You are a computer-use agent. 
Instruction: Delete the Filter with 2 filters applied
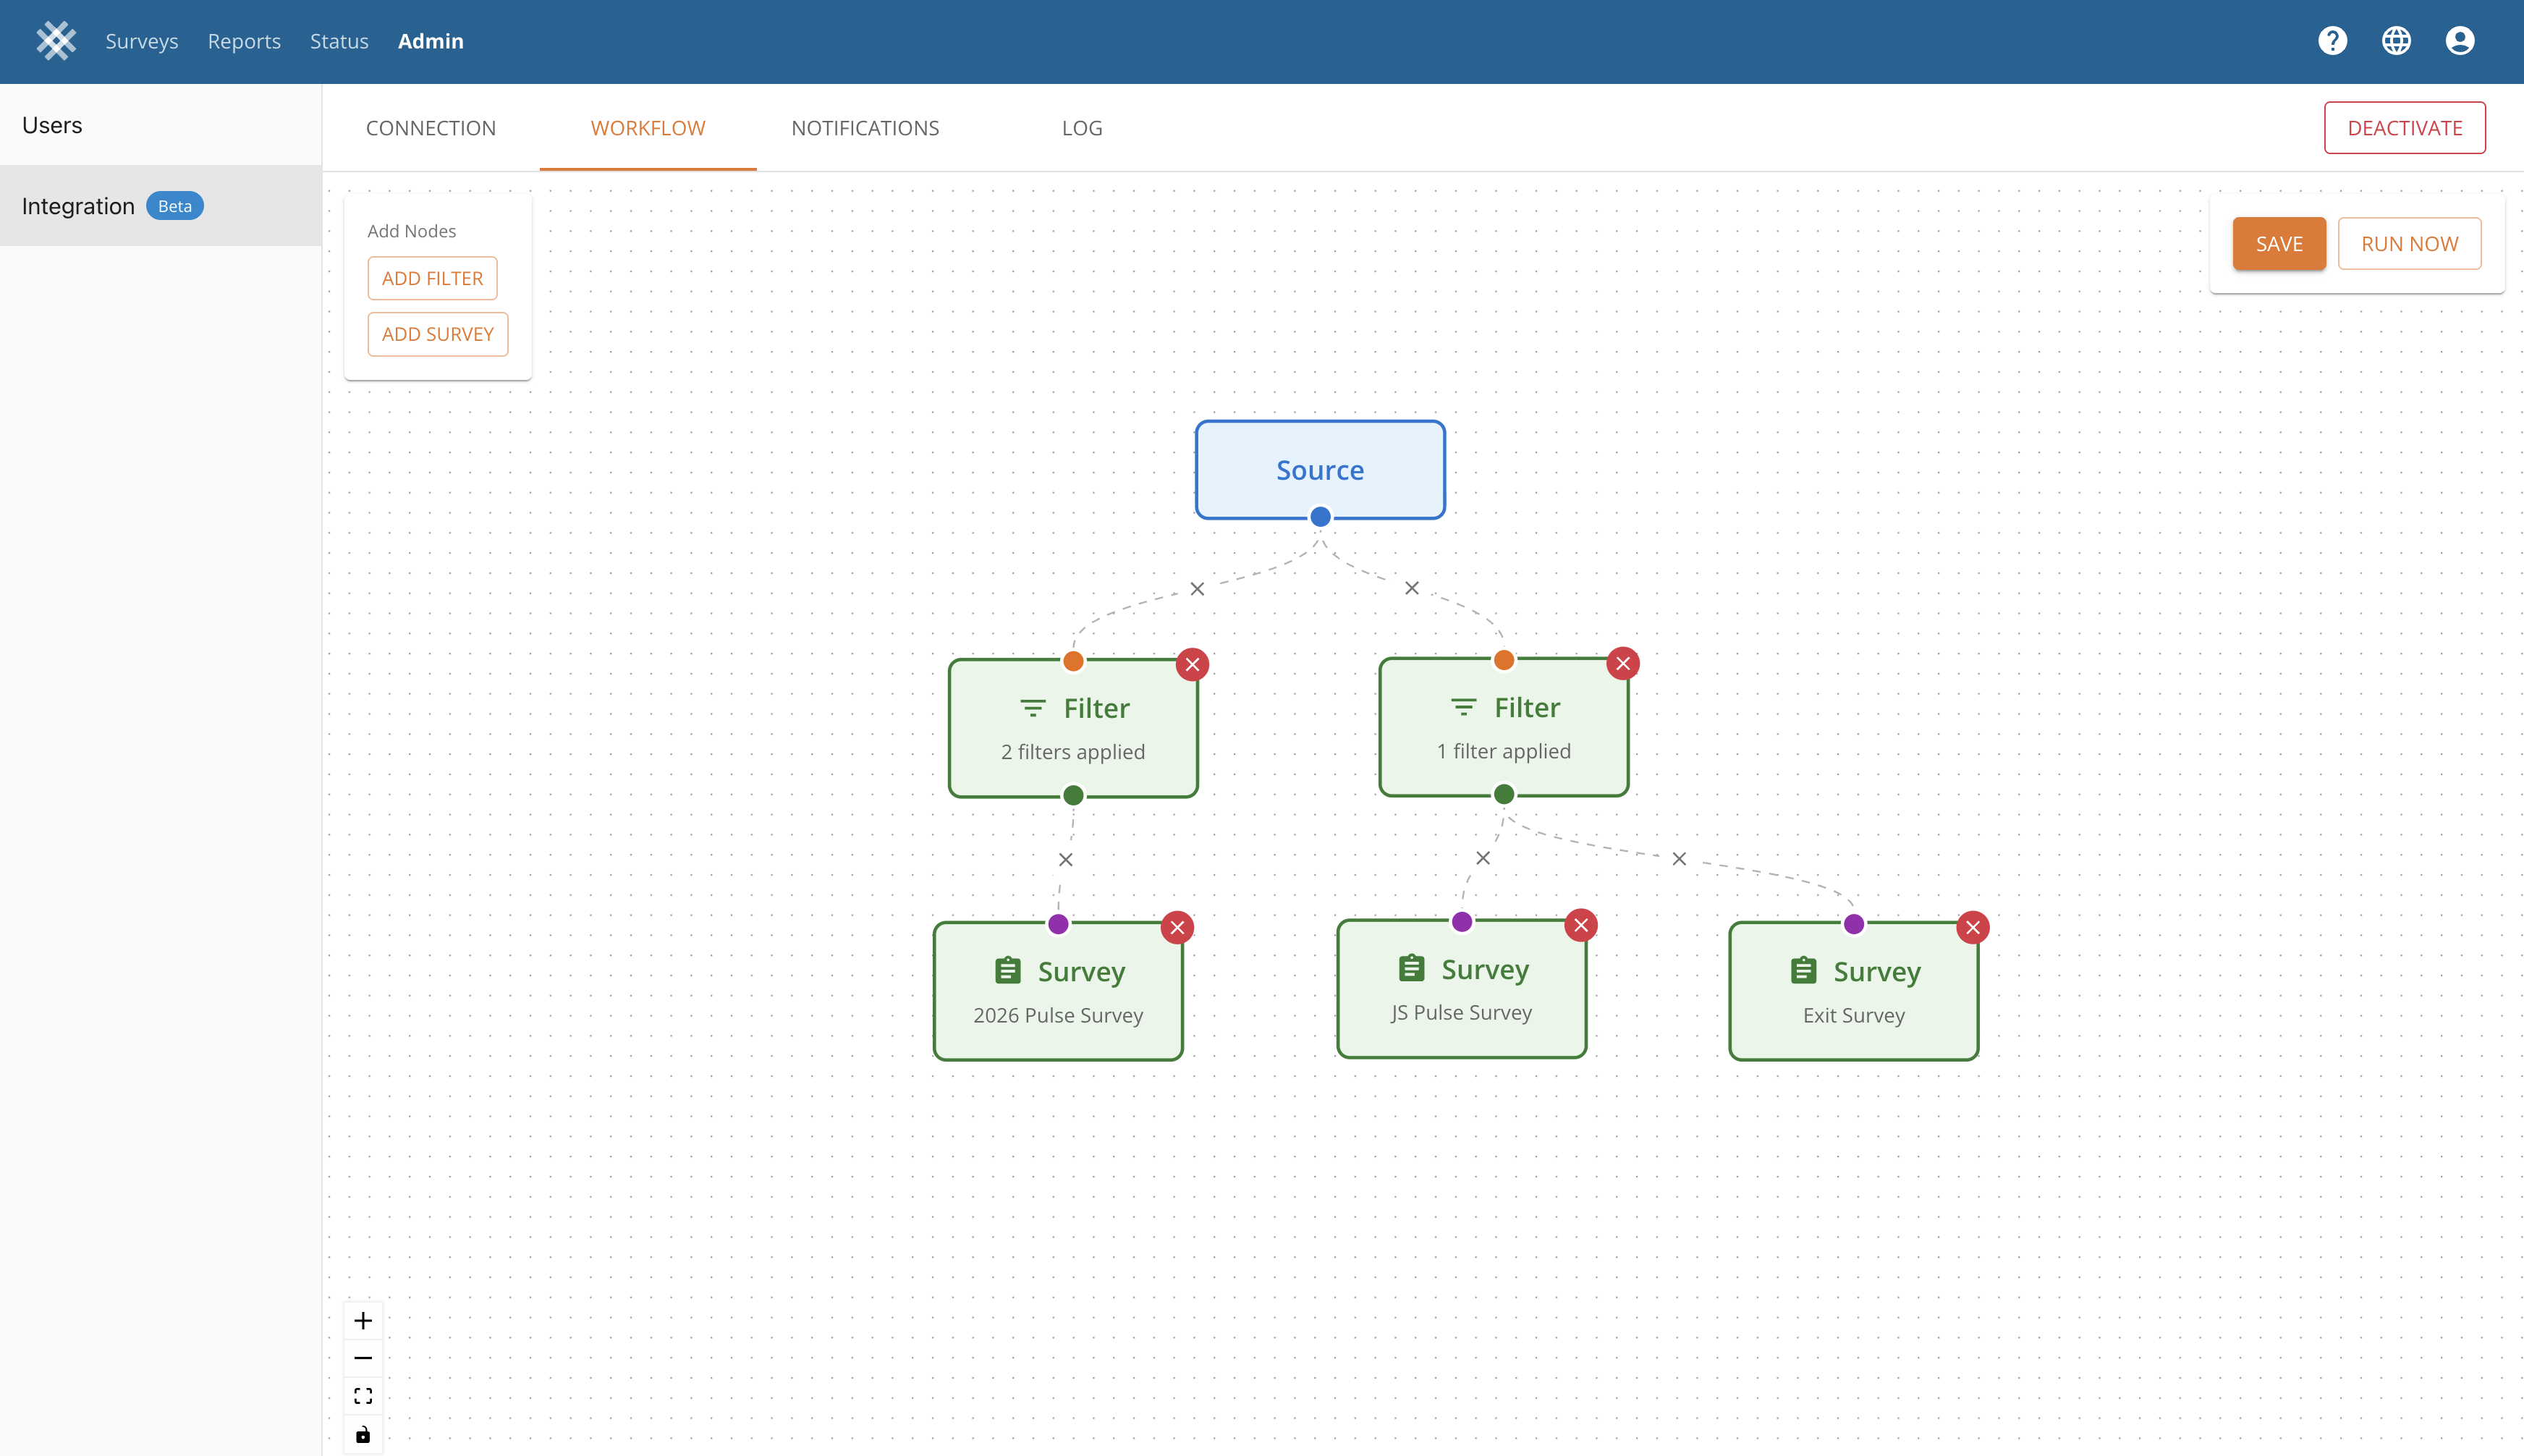pyautogui.click(x=1192, y=664)
